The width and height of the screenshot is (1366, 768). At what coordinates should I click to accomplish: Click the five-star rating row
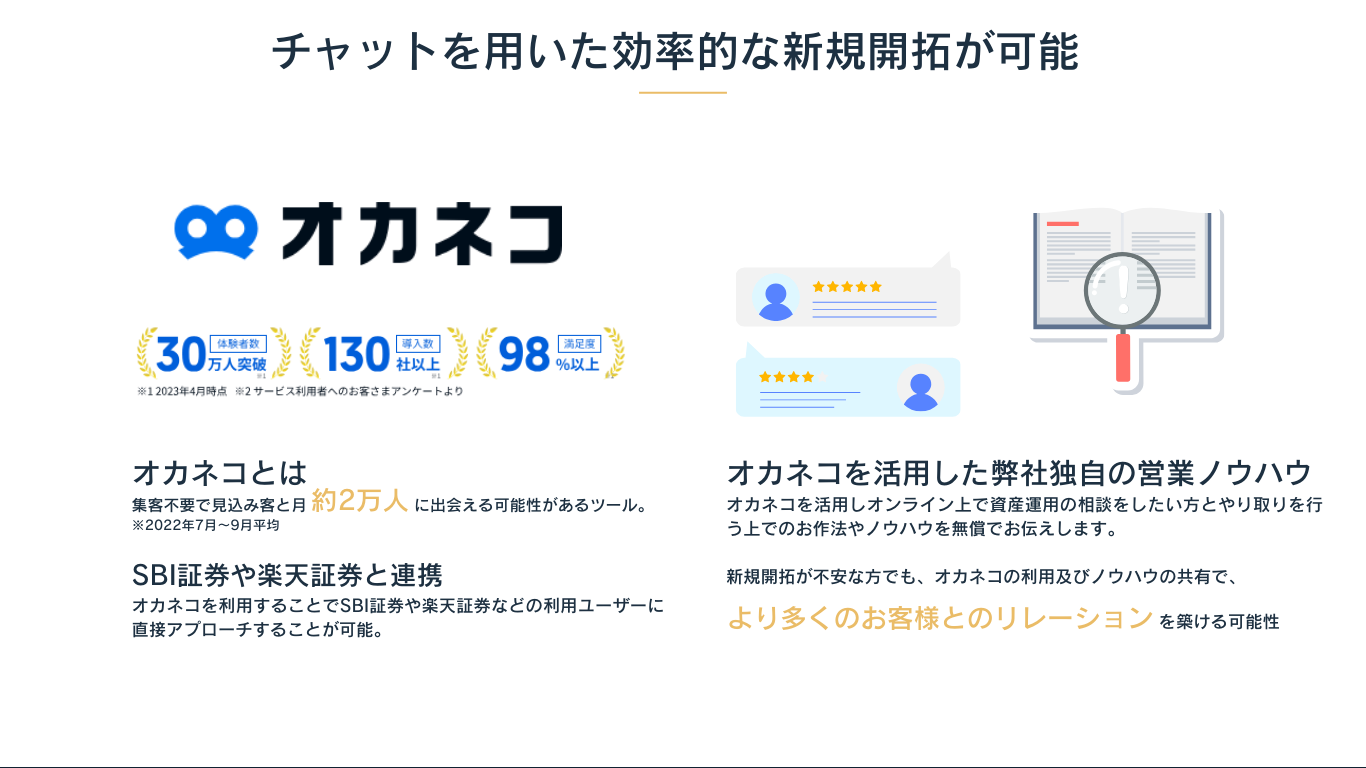click(x=847, y=287)
